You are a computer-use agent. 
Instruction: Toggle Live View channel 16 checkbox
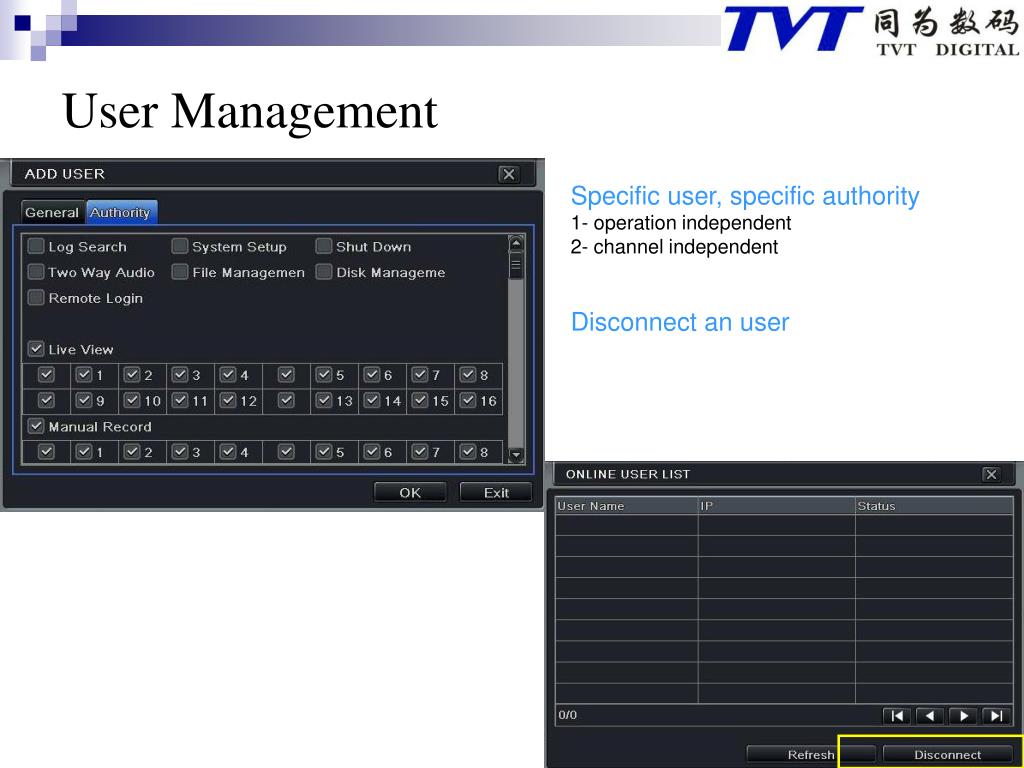[468, 400]
